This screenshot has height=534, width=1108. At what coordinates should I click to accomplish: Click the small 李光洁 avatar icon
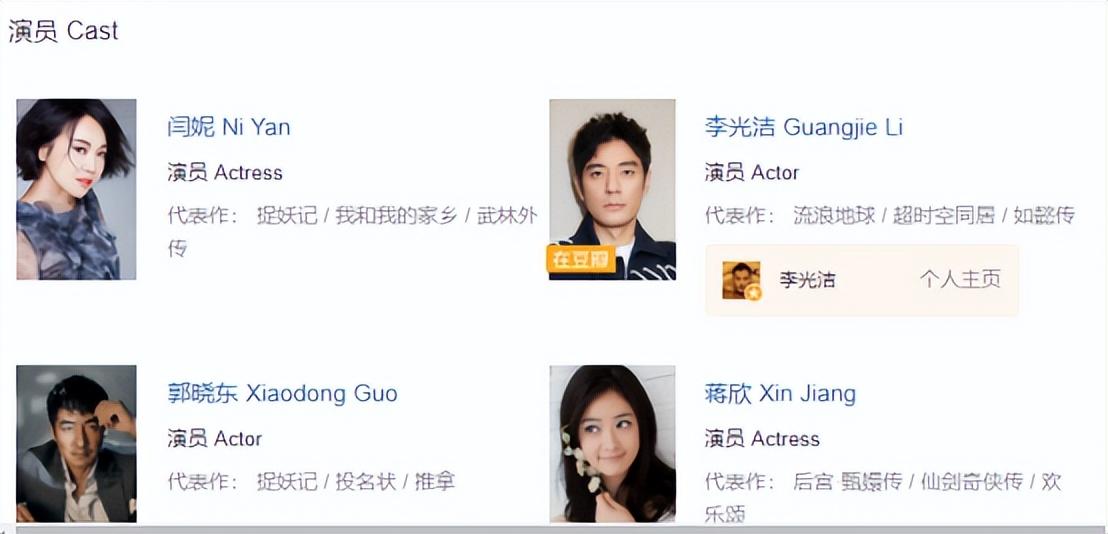tap(741, 280)
